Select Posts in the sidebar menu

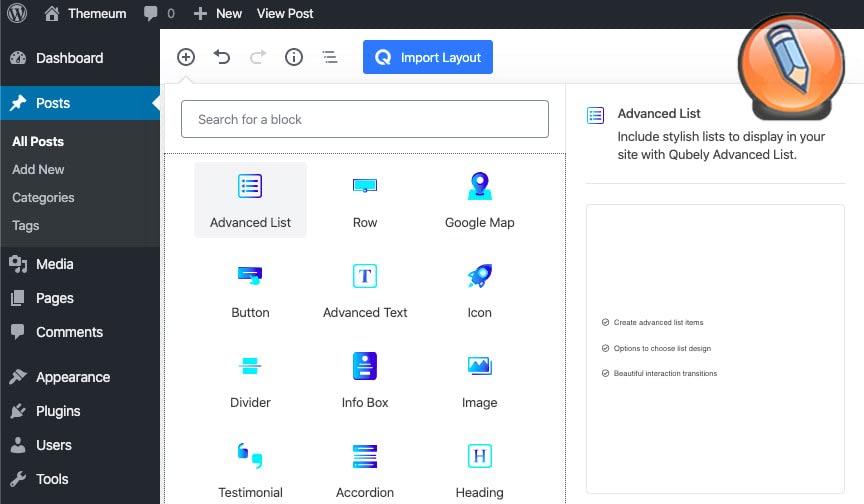(x=80, y=103)
